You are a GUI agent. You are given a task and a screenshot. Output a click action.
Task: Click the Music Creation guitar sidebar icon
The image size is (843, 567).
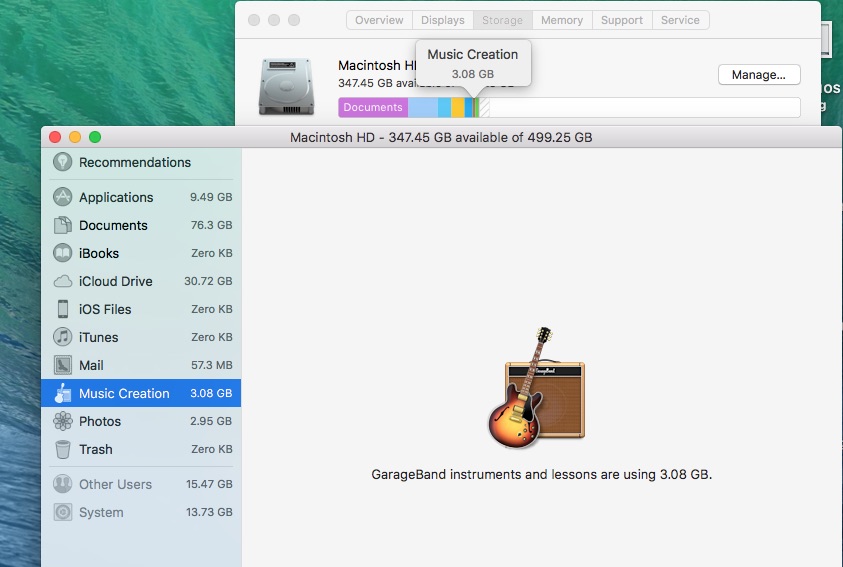[x=62, y=393]
